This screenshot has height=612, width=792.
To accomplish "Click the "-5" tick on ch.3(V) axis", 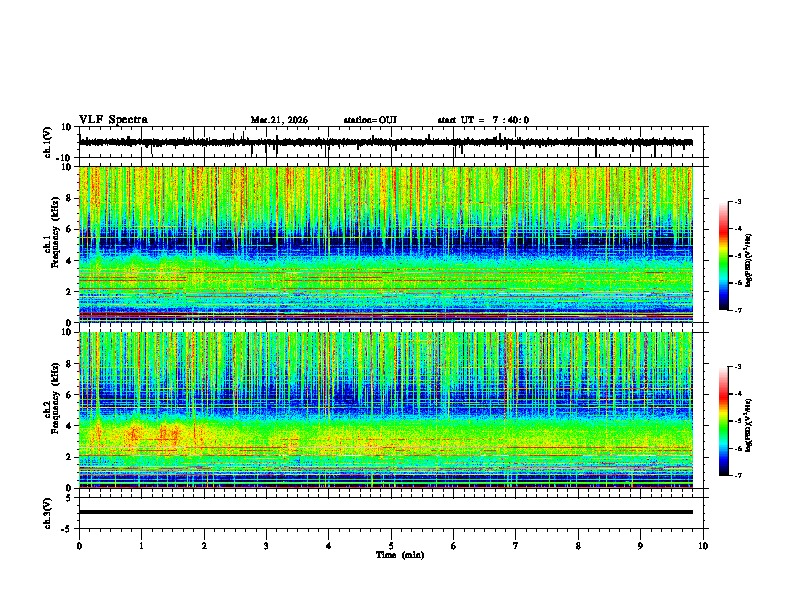I will tap(67, 529).
